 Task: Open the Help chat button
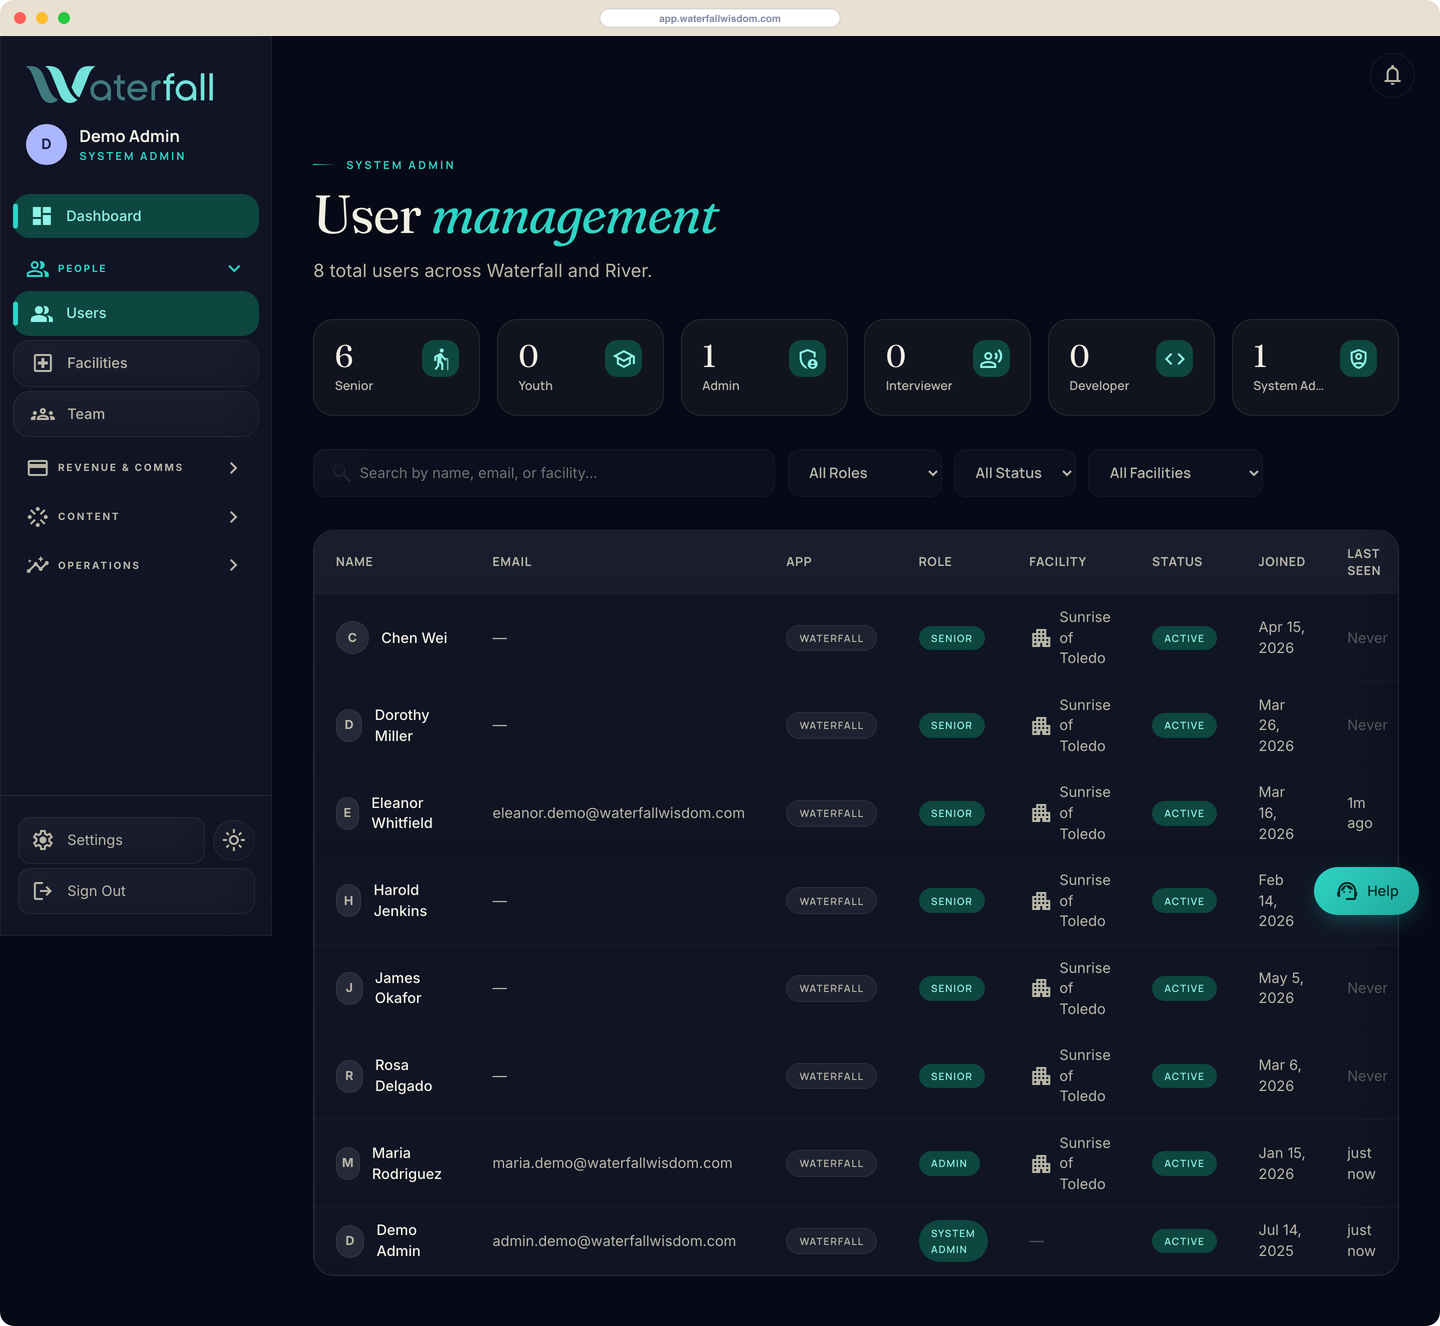coord(1366,891)
